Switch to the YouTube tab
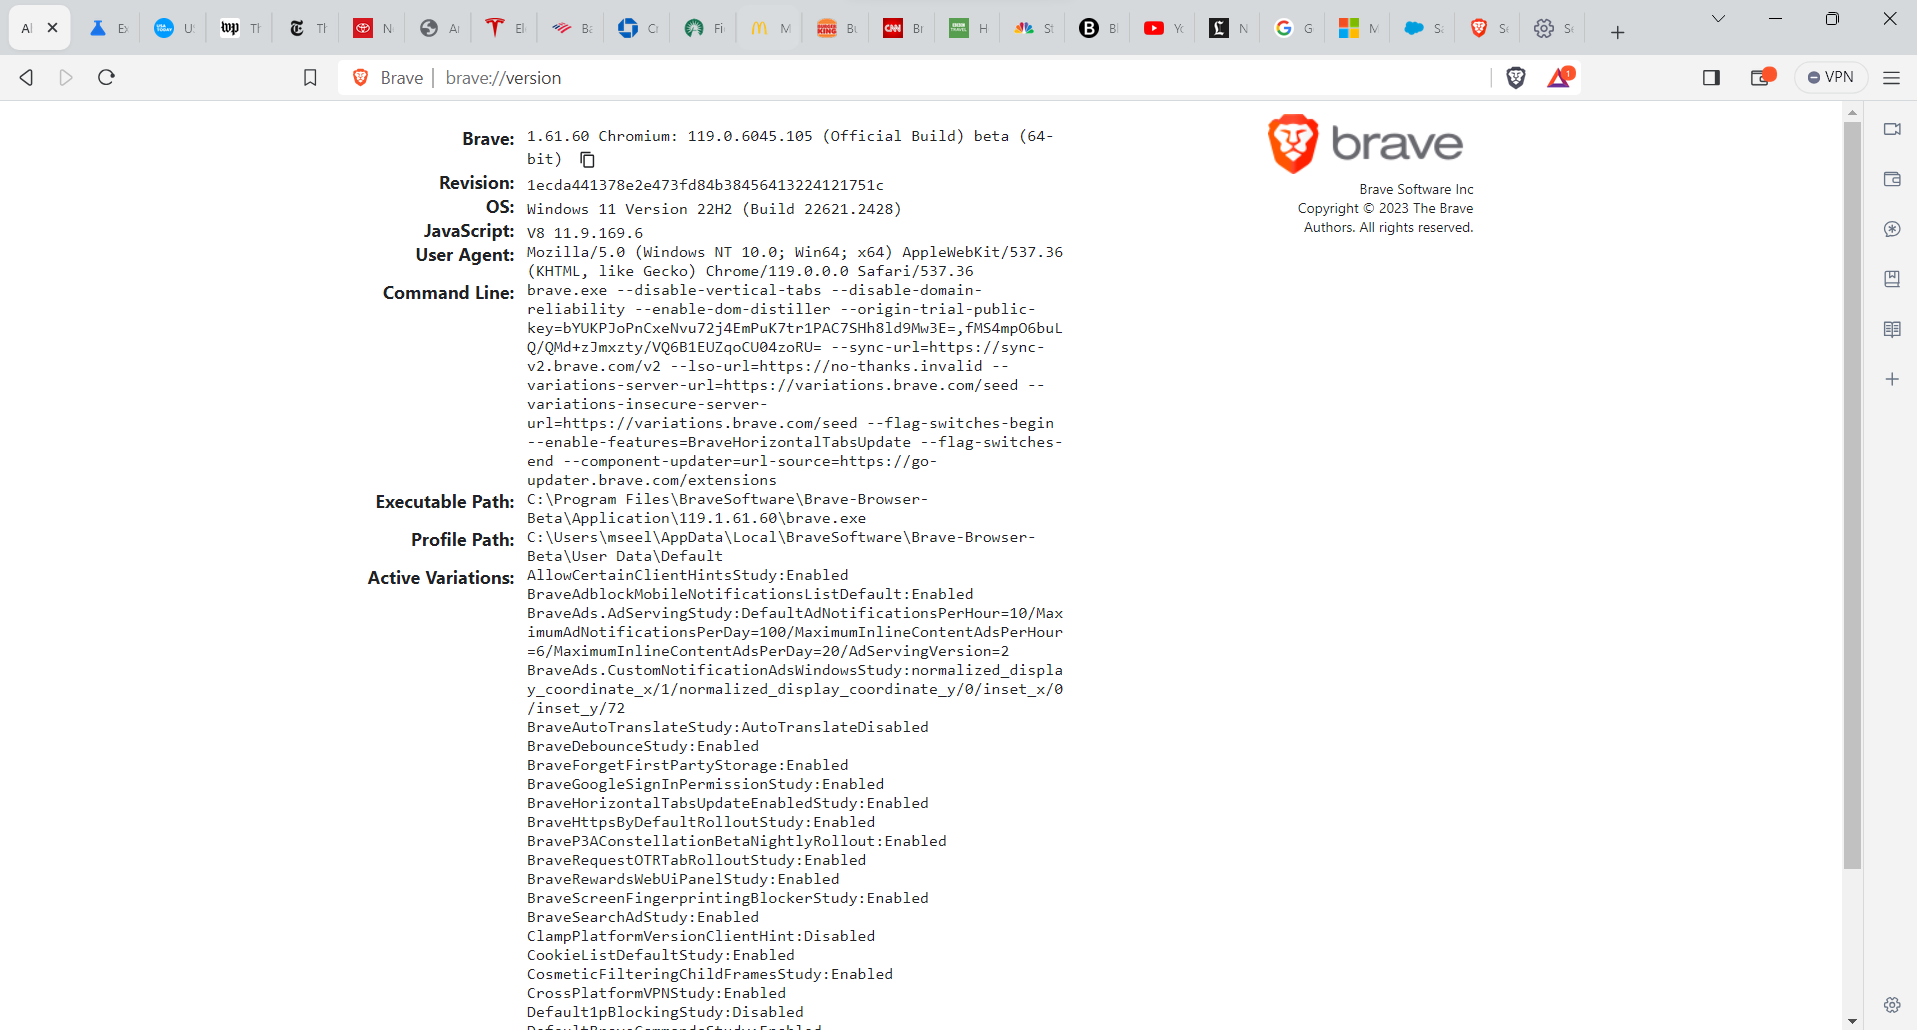This screenshot has height=1030, width=1917. 1163,28
